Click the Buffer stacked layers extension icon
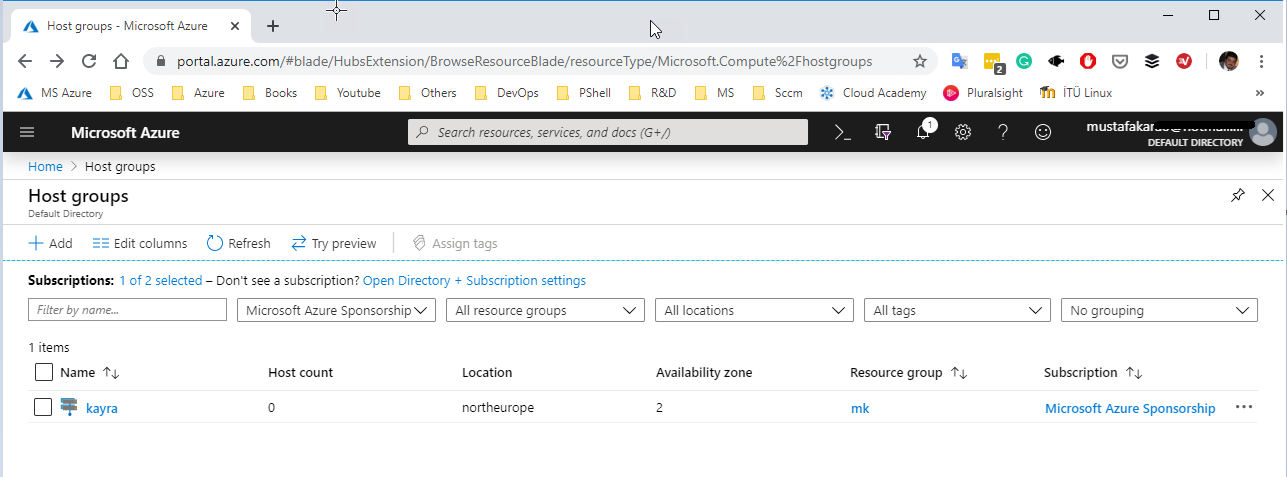 [x=1152, y=61]
